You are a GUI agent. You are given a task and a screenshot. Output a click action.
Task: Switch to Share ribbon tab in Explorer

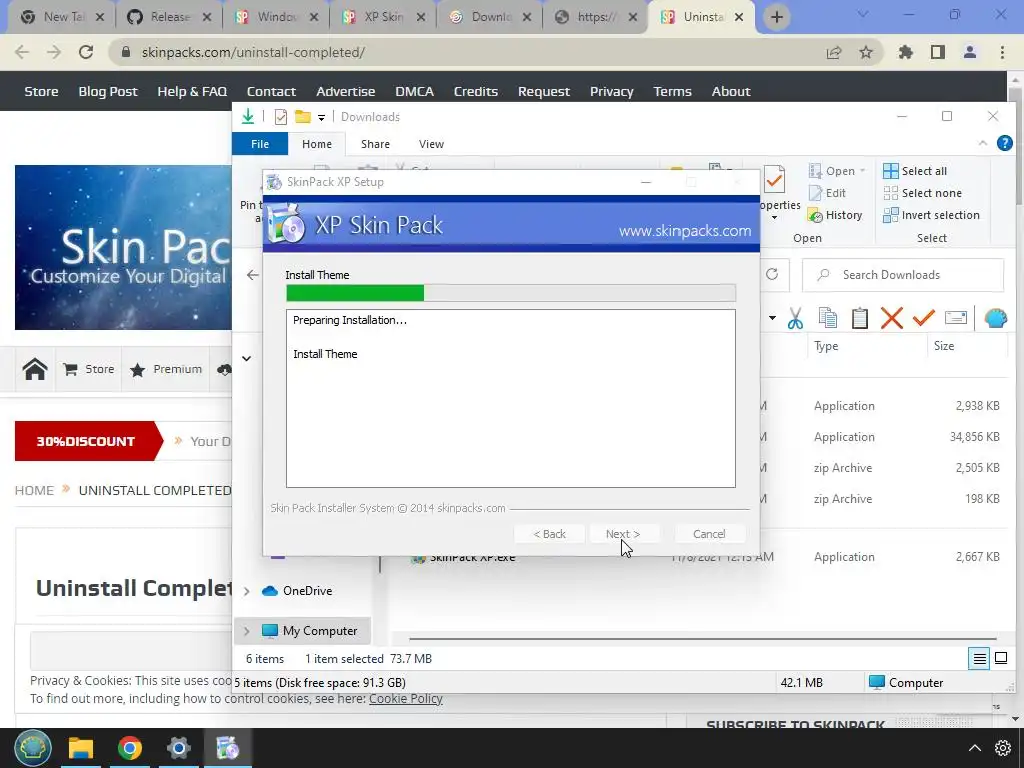pos(376,144)
